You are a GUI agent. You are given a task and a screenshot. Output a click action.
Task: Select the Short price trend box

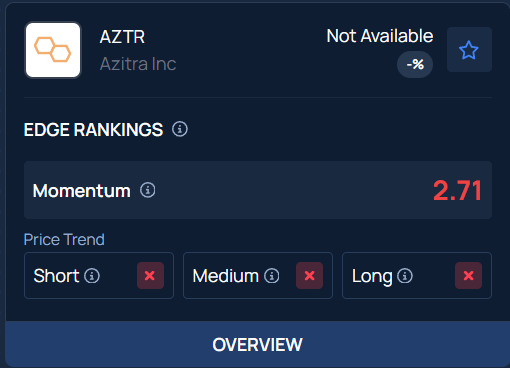[99, 275]
